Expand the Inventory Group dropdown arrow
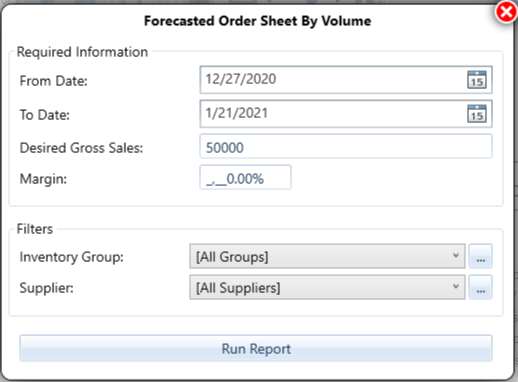The height and width of the screenshot is (382, 518). [x=456, y=256]
